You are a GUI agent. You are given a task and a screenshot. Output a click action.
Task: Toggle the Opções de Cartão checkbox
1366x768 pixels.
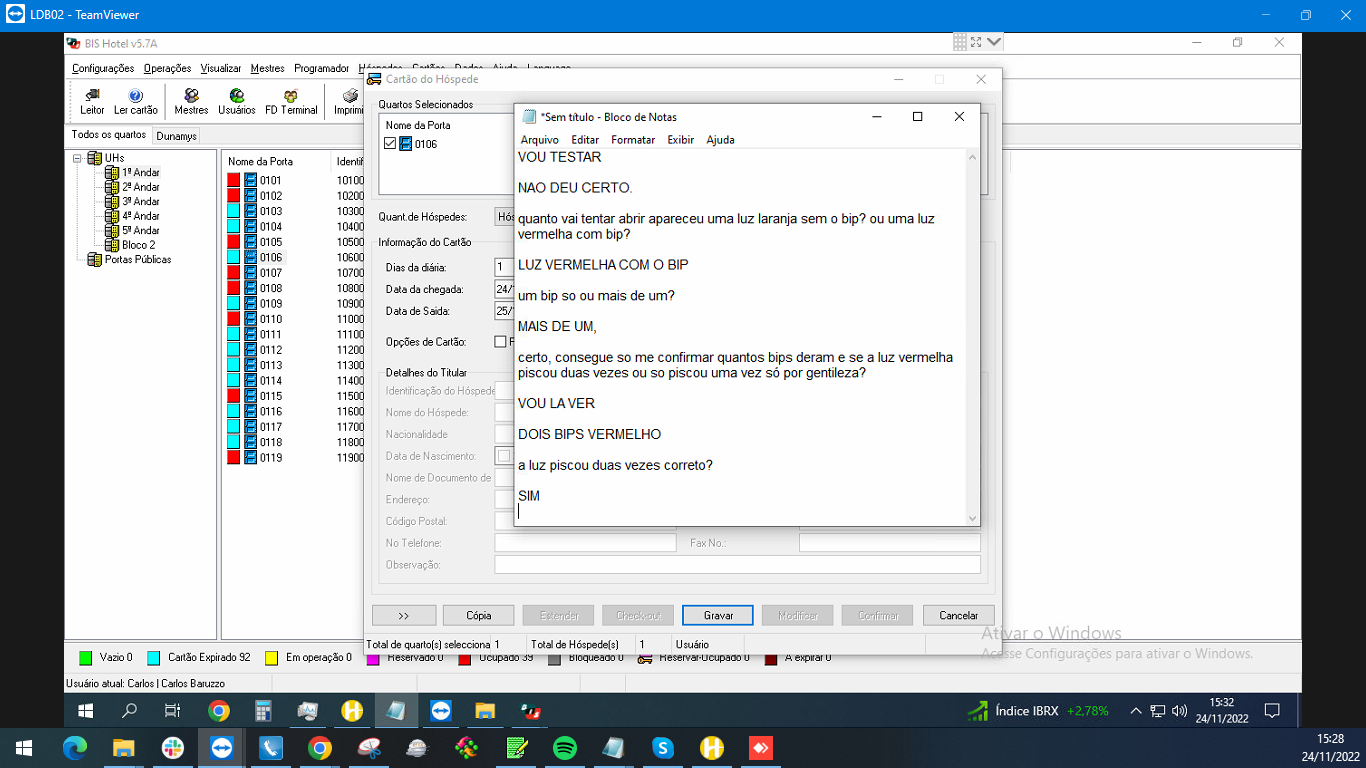[501, 342]
